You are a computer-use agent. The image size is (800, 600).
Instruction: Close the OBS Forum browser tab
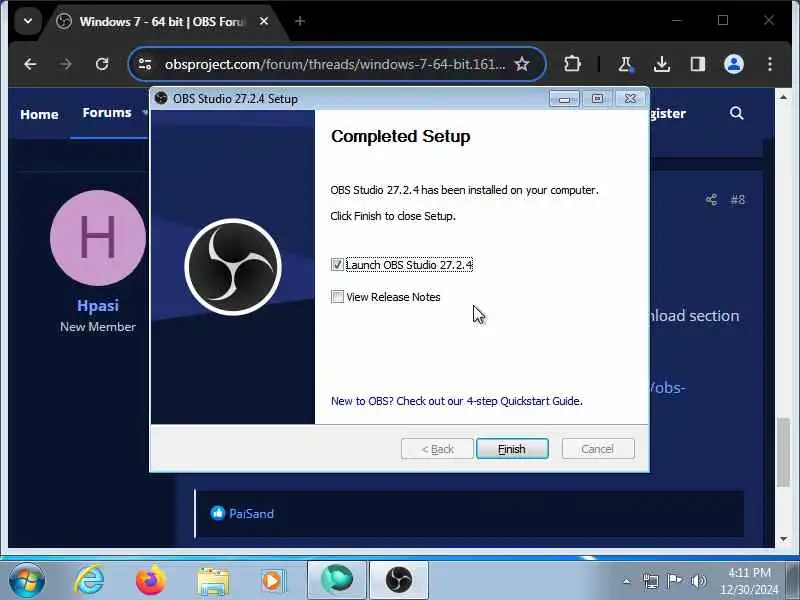pos(264,21)
